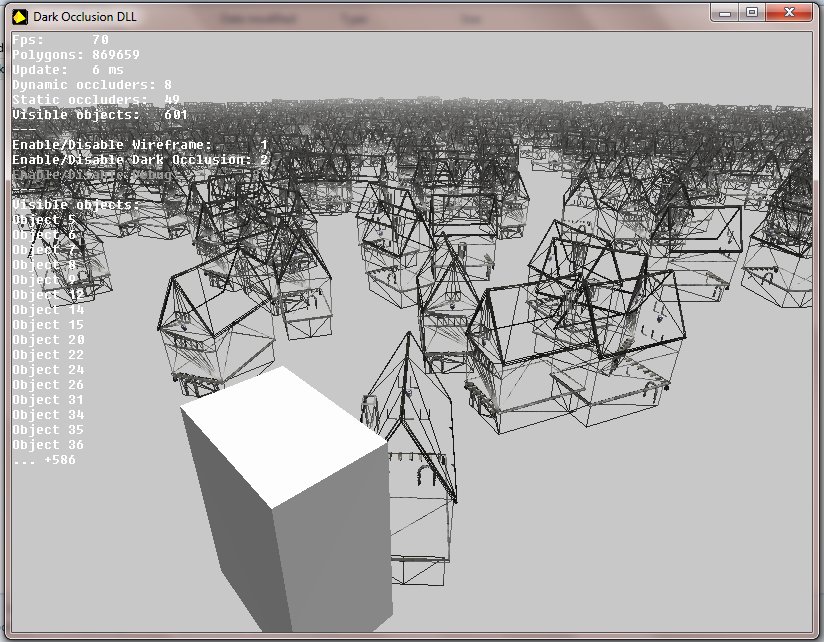824x642 pixels.
Task: Click the Static occluders stat line
Action: pyautogui.click(x=96, y=100)
